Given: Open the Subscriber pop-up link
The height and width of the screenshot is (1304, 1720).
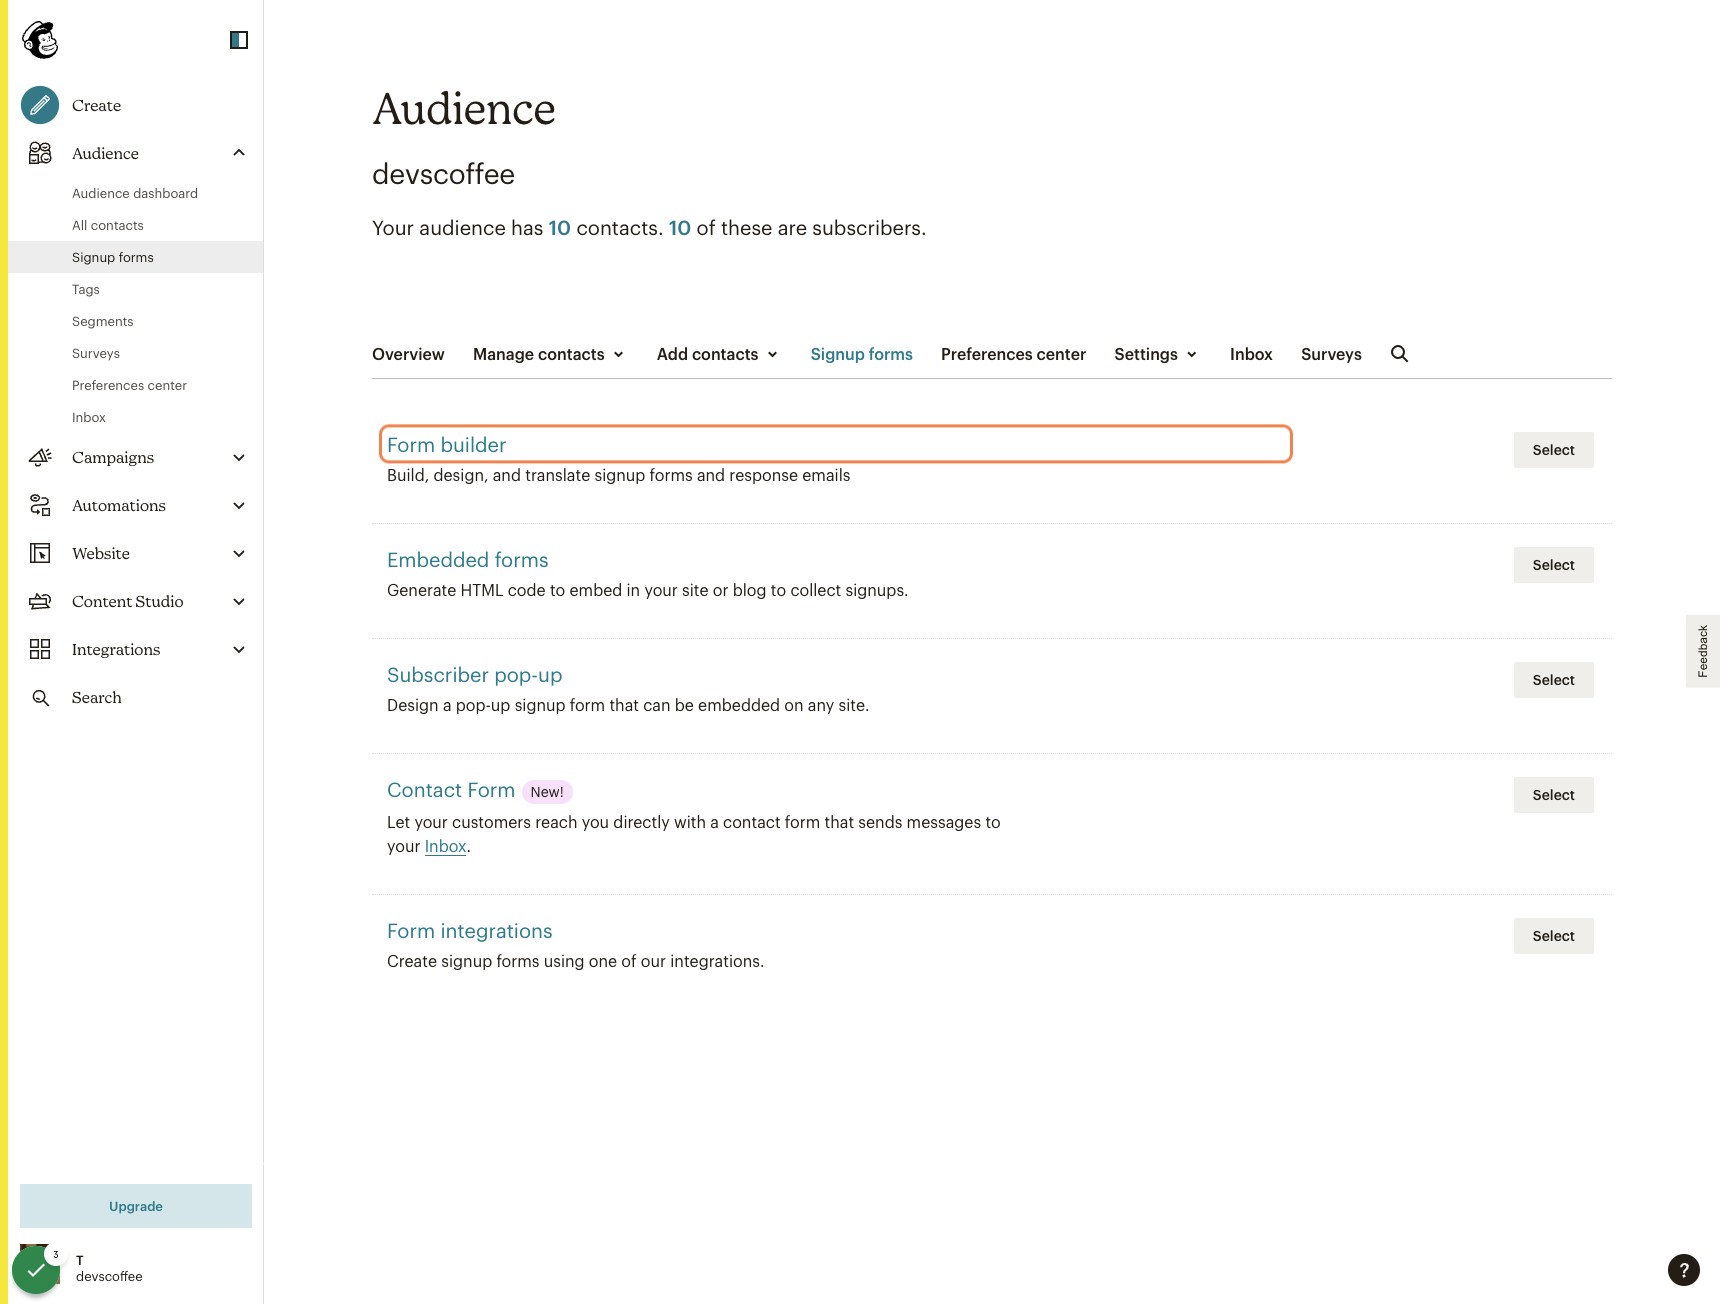Looking at the screenshot, I should 474,675.
